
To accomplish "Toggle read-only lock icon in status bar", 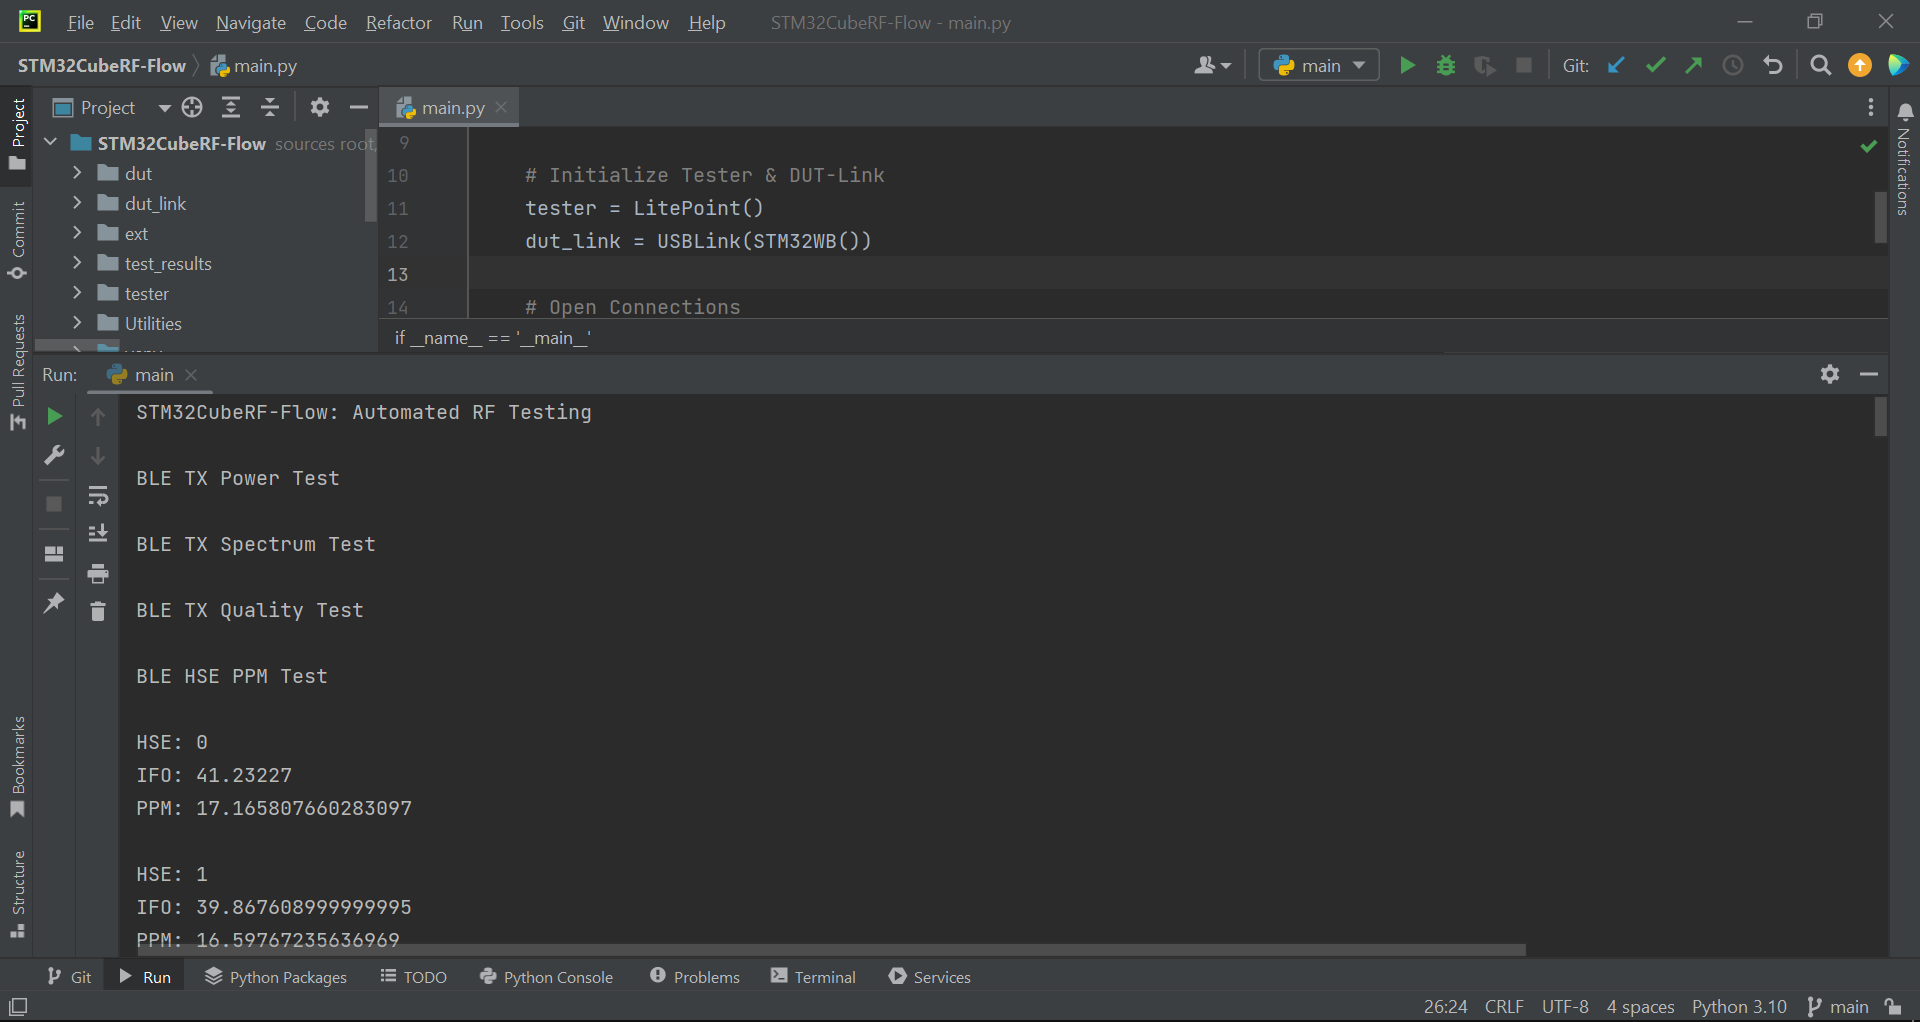I will coord(1893,1007).
